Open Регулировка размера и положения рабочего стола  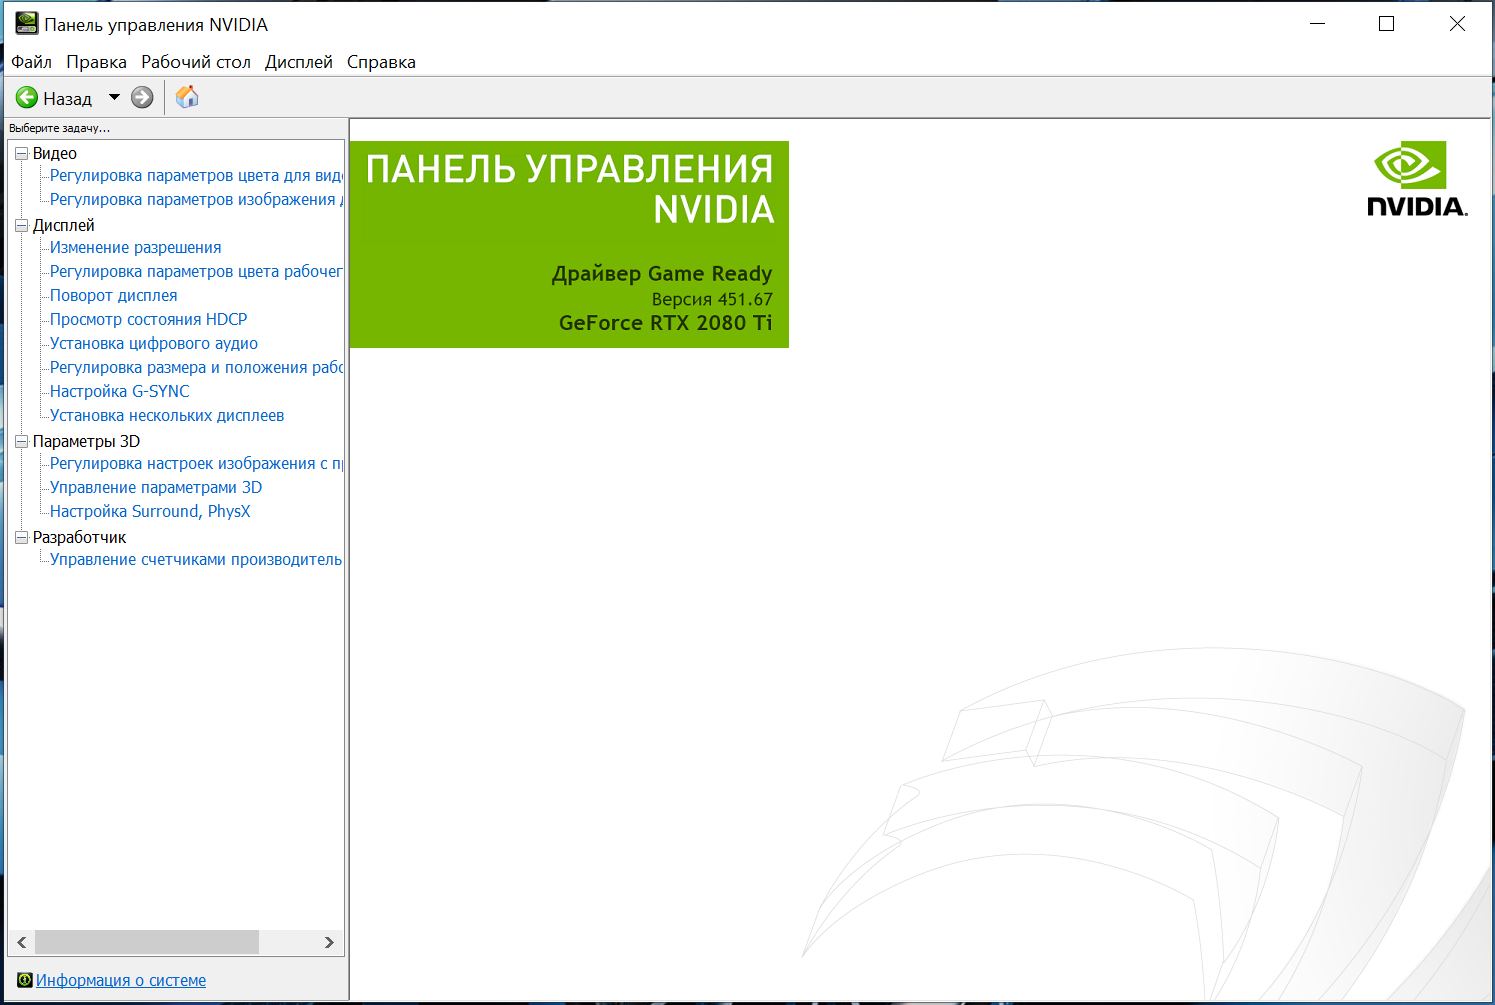pyautogui.click(x=196, y=368)
